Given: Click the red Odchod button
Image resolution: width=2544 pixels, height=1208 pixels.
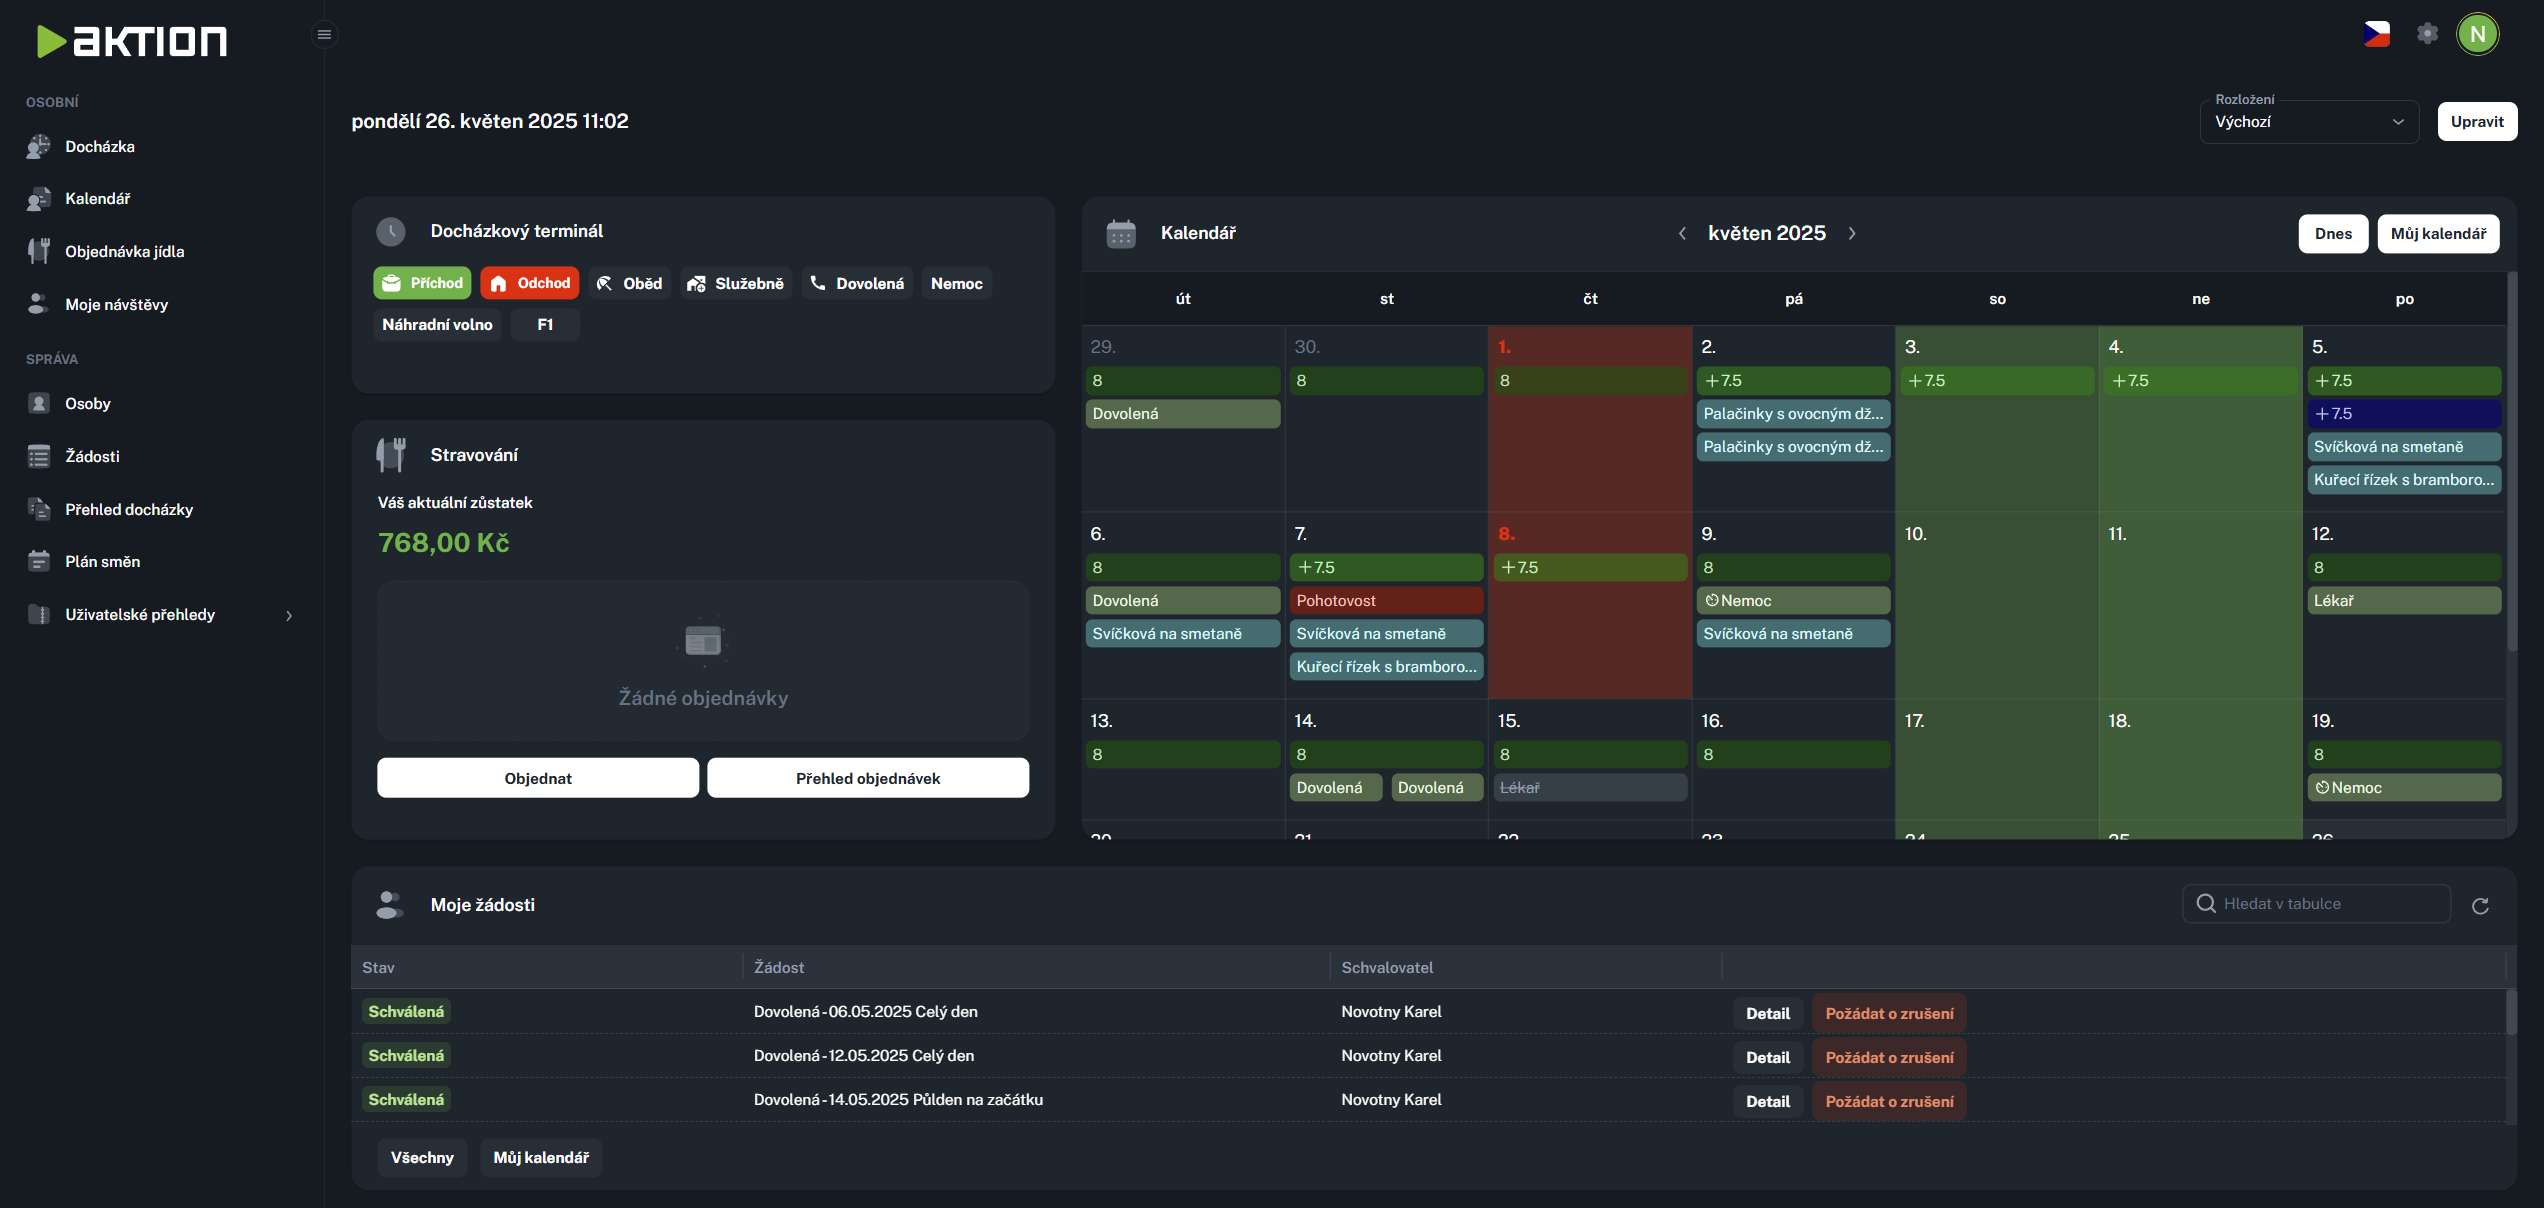Looking at the screenshot, I should (530, 283).
